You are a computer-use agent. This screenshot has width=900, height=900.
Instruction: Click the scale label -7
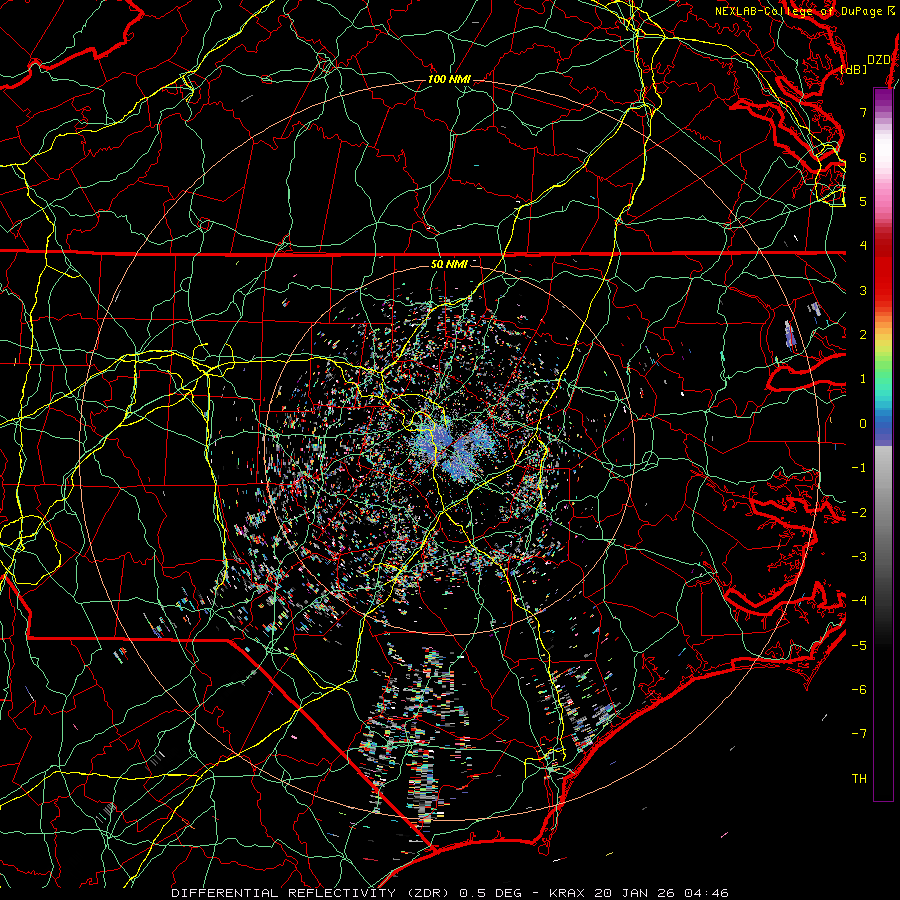pos(859,734)
